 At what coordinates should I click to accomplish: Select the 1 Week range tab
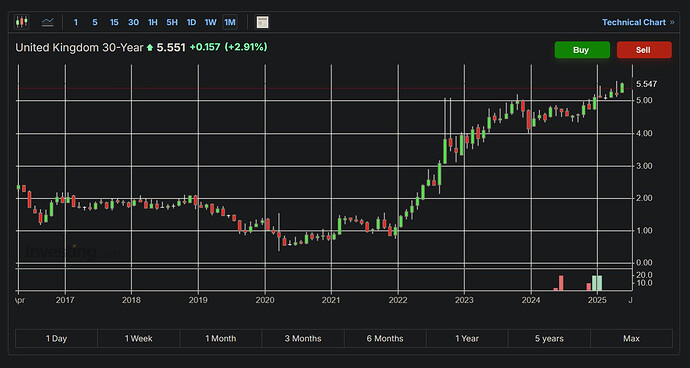(x=139, y=339)
